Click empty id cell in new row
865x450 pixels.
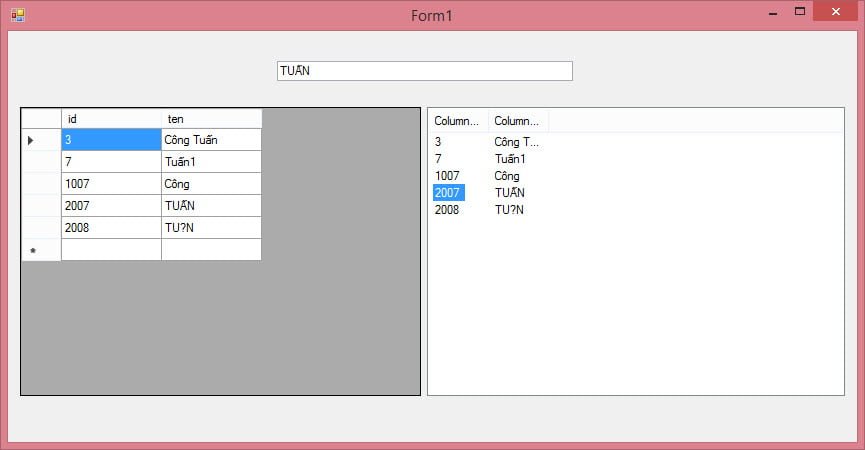point(111,250)
